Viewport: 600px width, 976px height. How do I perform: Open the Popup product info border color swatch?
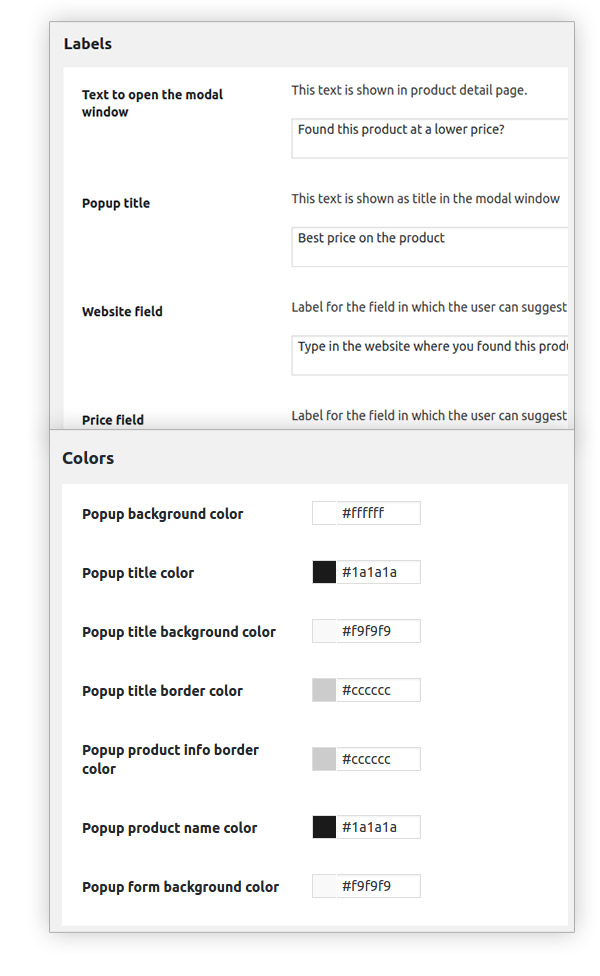[x=324, y=759]
